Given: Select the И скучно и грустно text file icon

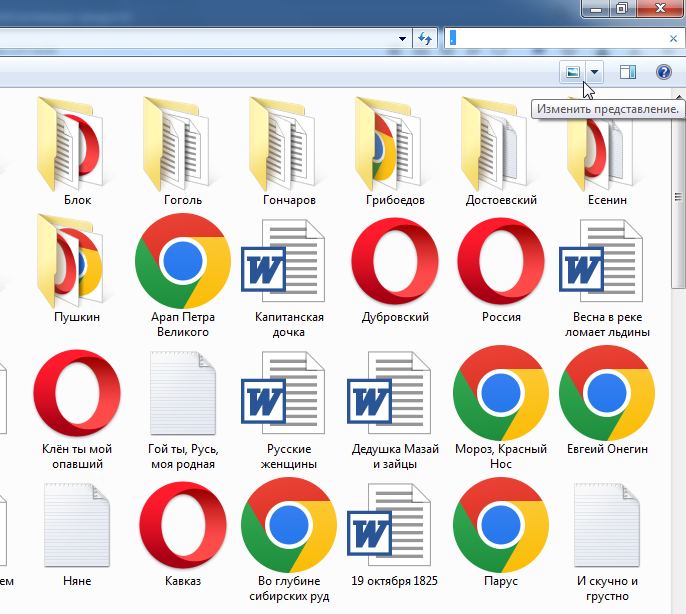Looking at the screenshot, I should point(607,525).
